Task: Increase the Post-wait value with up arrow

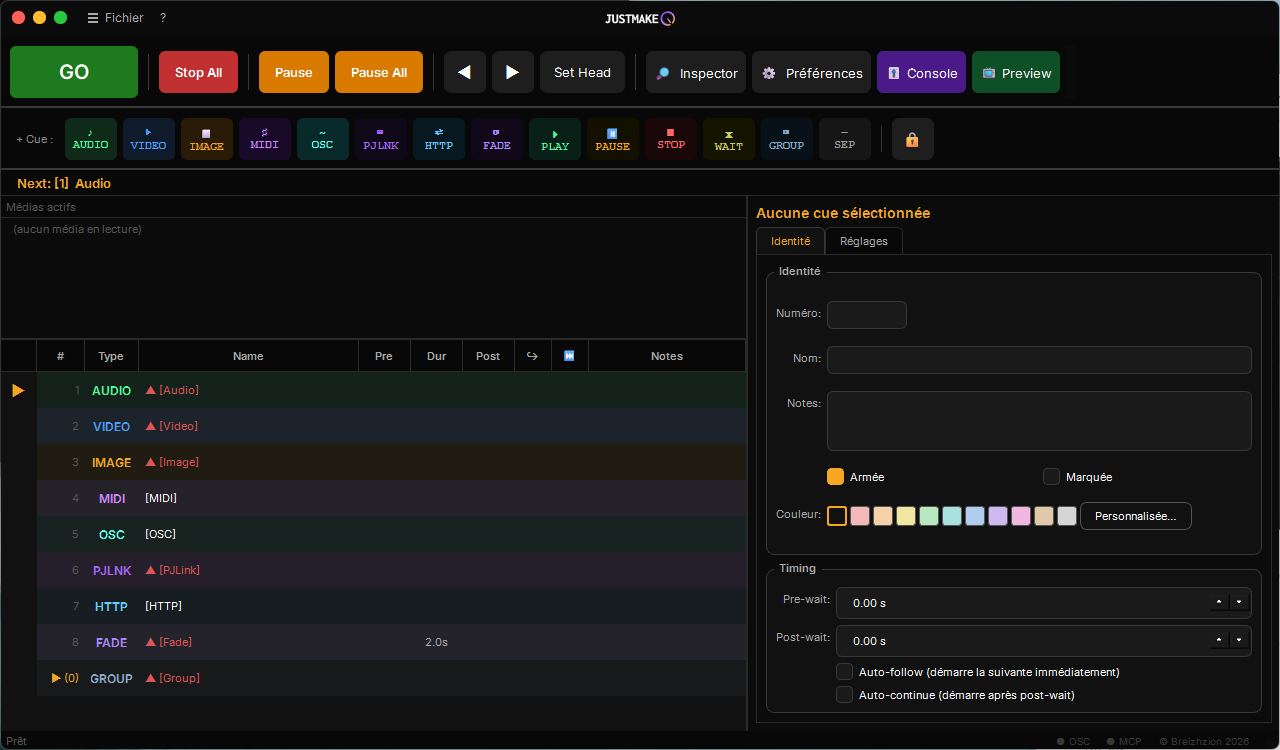Action: coord(1219,640)
